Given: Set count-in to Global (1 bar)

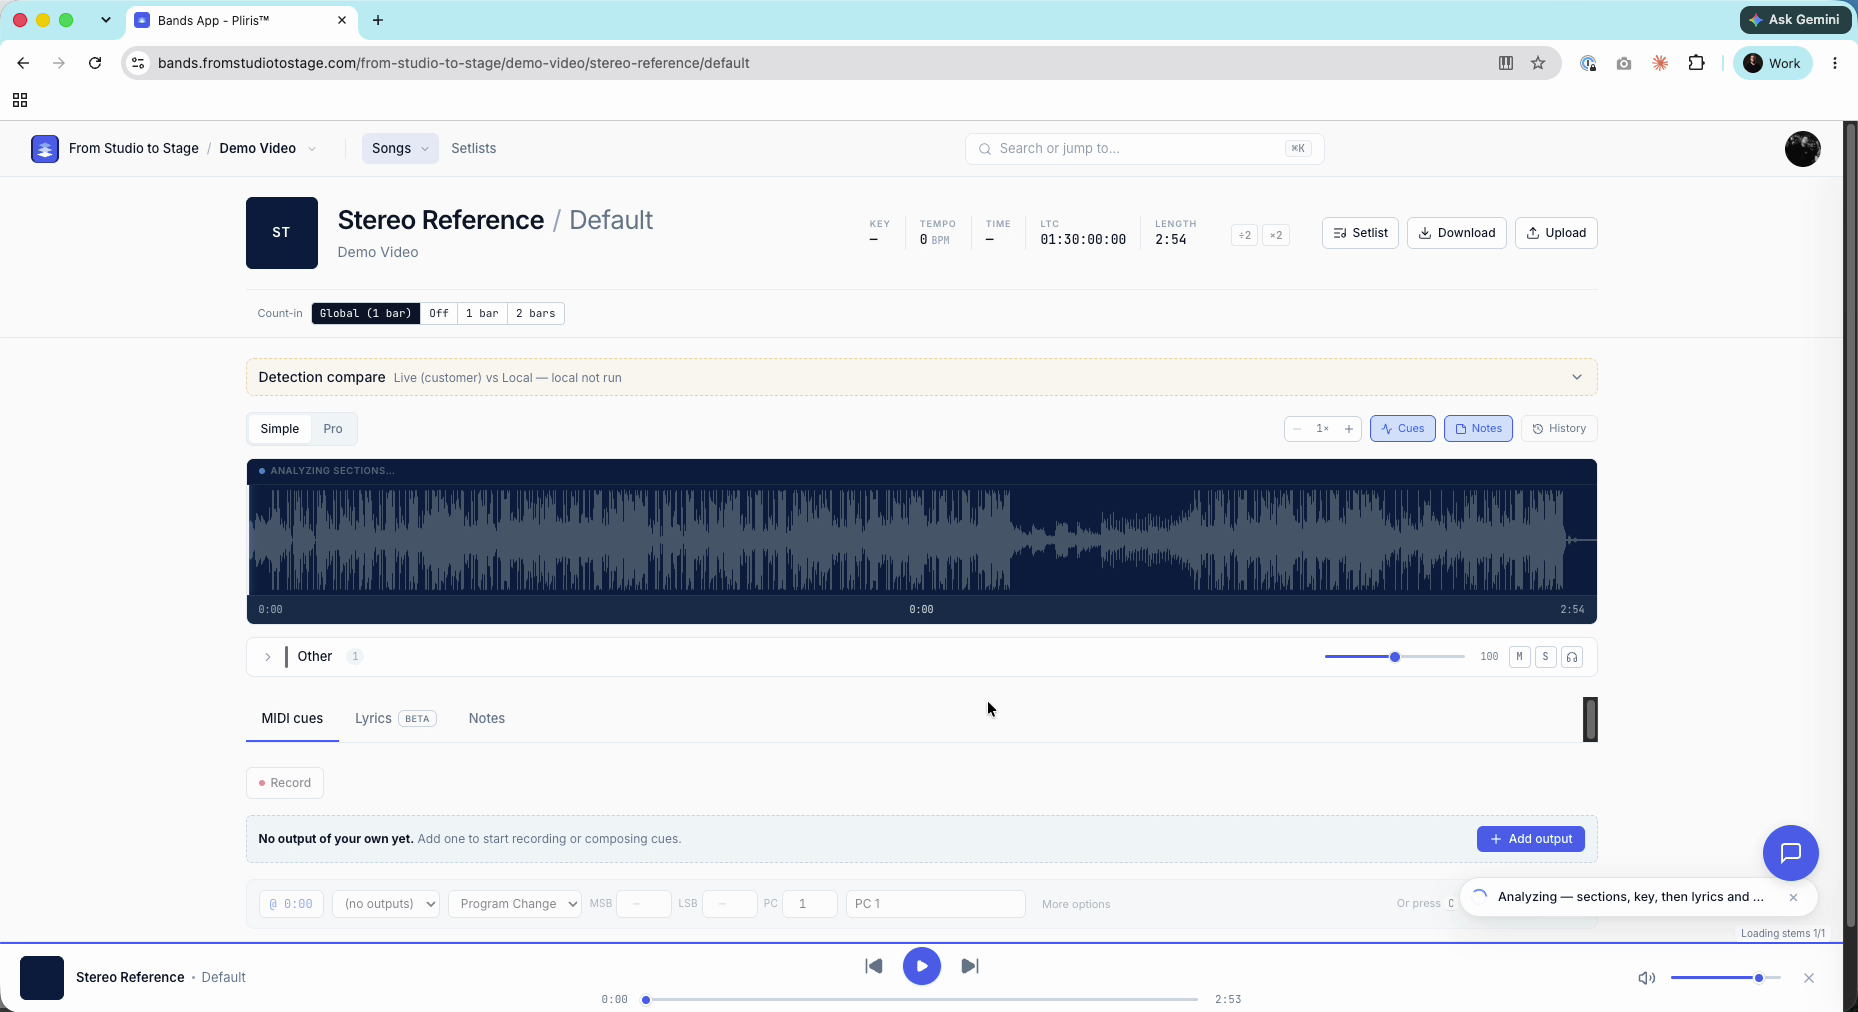Looking at the screenshot, I should click(366, 314).
